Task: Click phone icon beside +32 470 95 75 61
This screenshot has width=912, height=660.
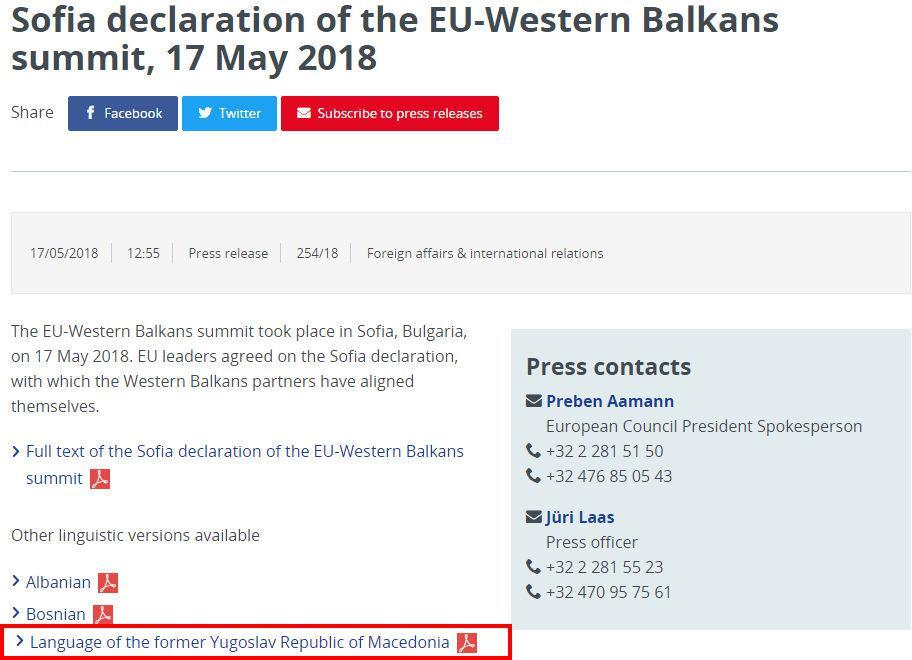Action: (534, 592)
